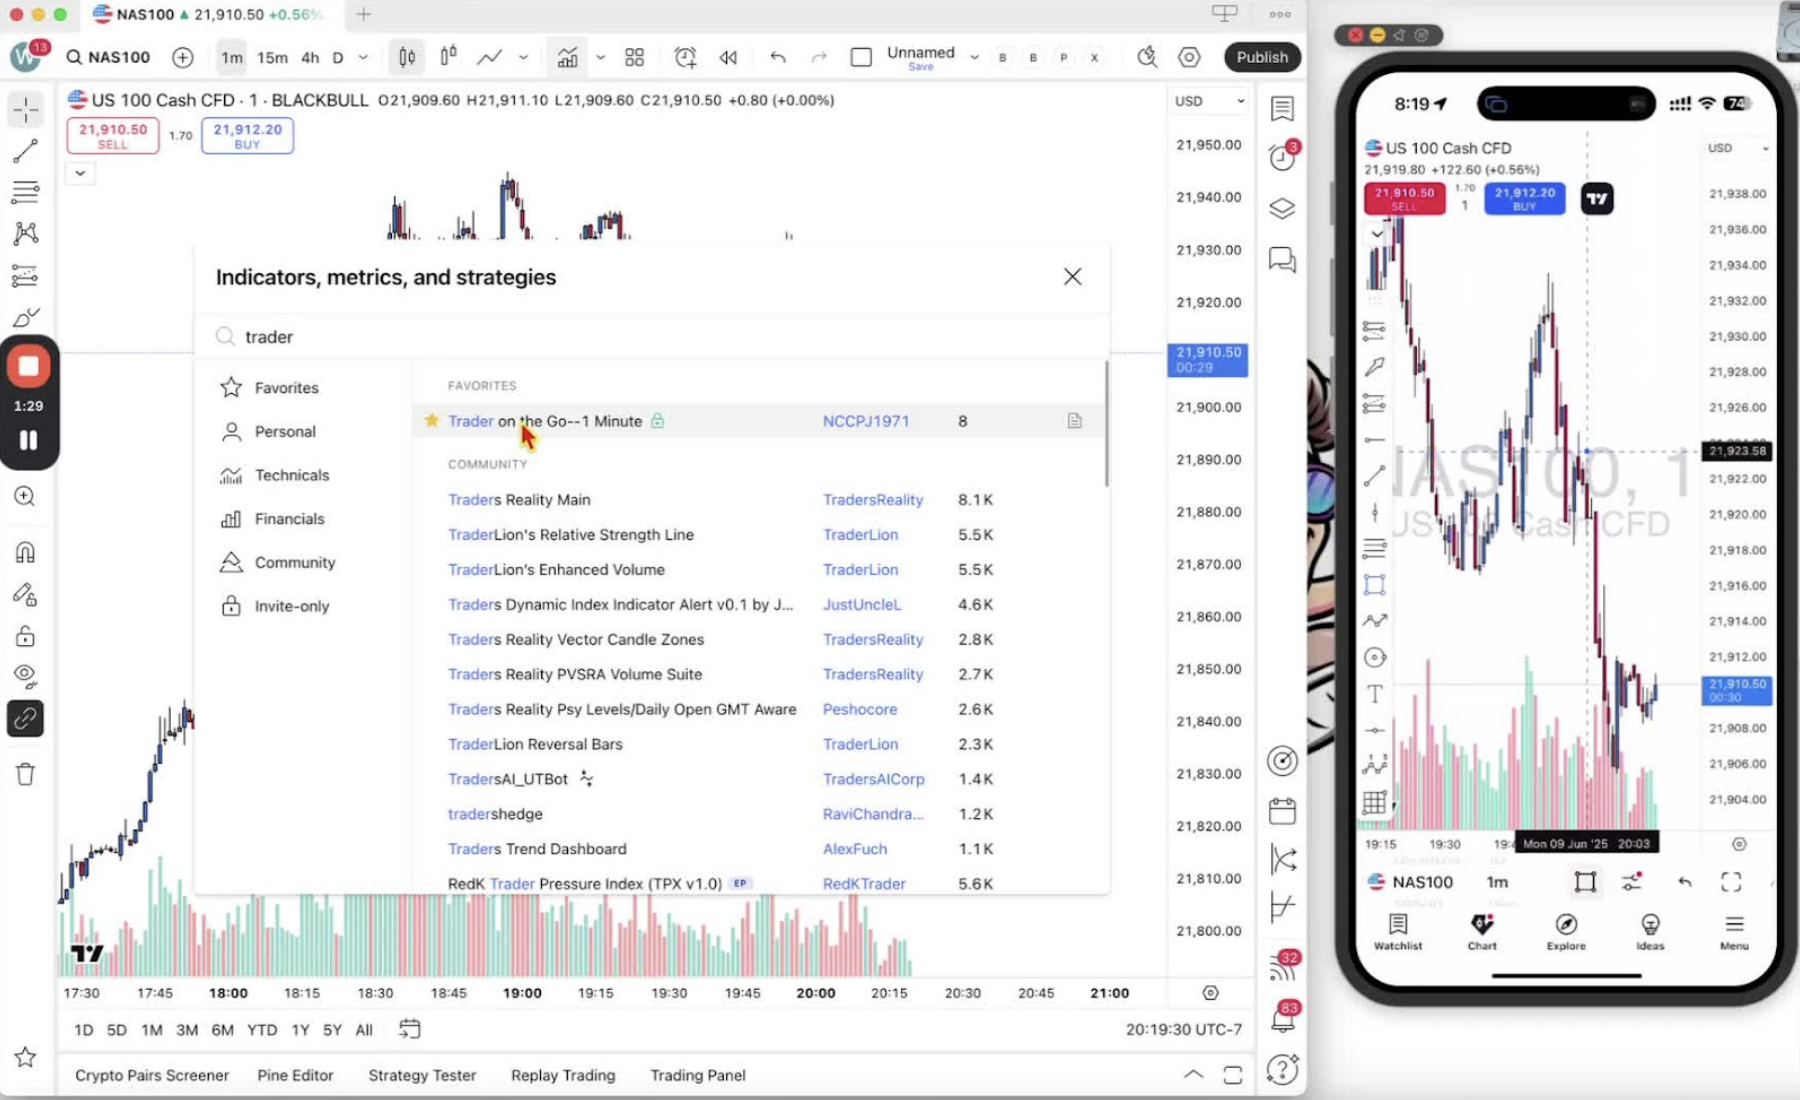Open the Watchlist panel icon
Screen dimensions: 1800x1100
[1282, 108]
